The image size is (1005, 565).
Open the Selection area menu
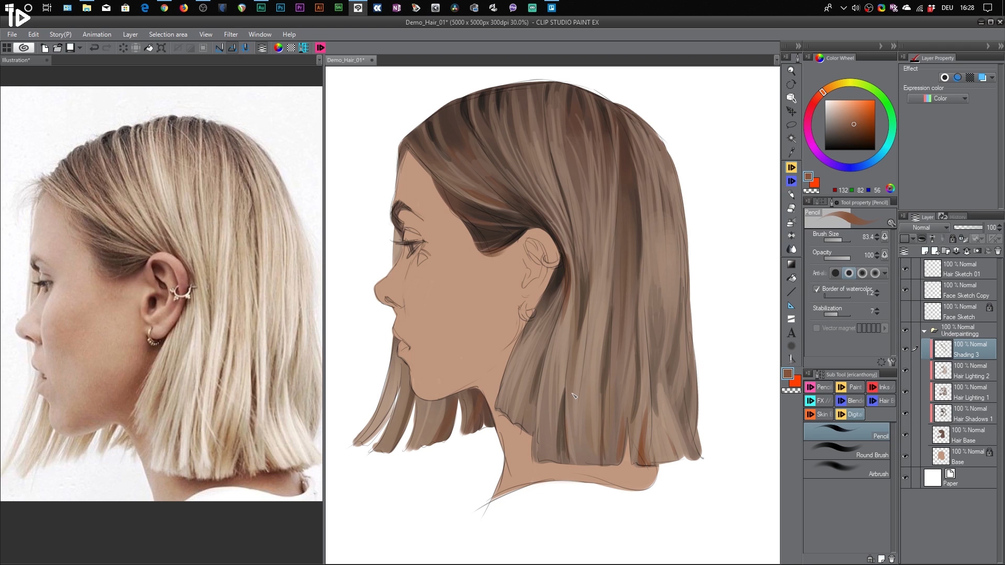pyautogui.click(x=168, y=35)
